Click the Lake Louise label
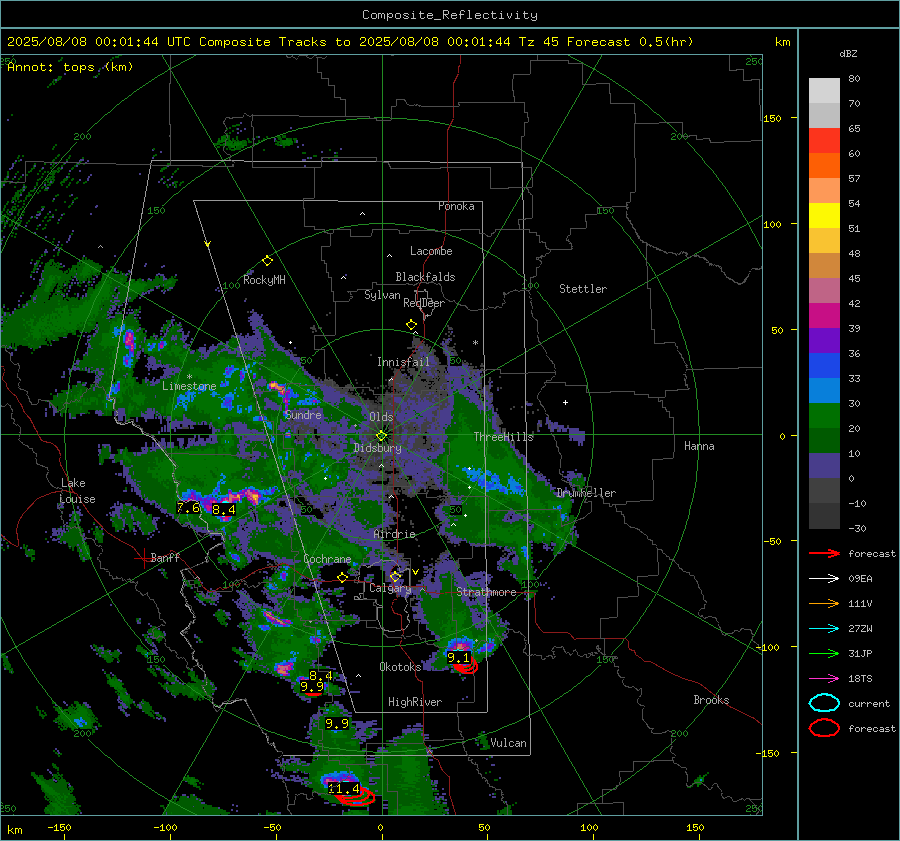 point(77,491)
